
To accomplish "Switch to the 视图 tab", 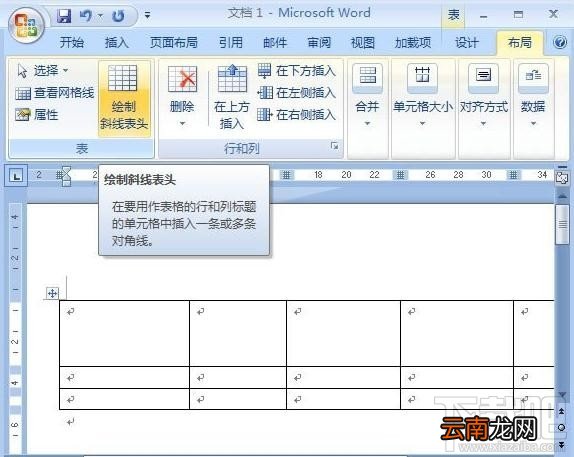I will pyautogui.click(x=362, y=42).
